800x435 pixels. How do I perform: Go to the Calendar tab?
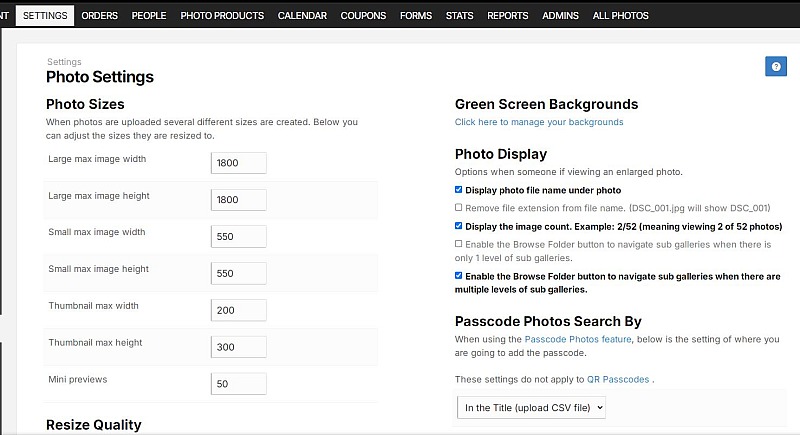coord(302,16)
